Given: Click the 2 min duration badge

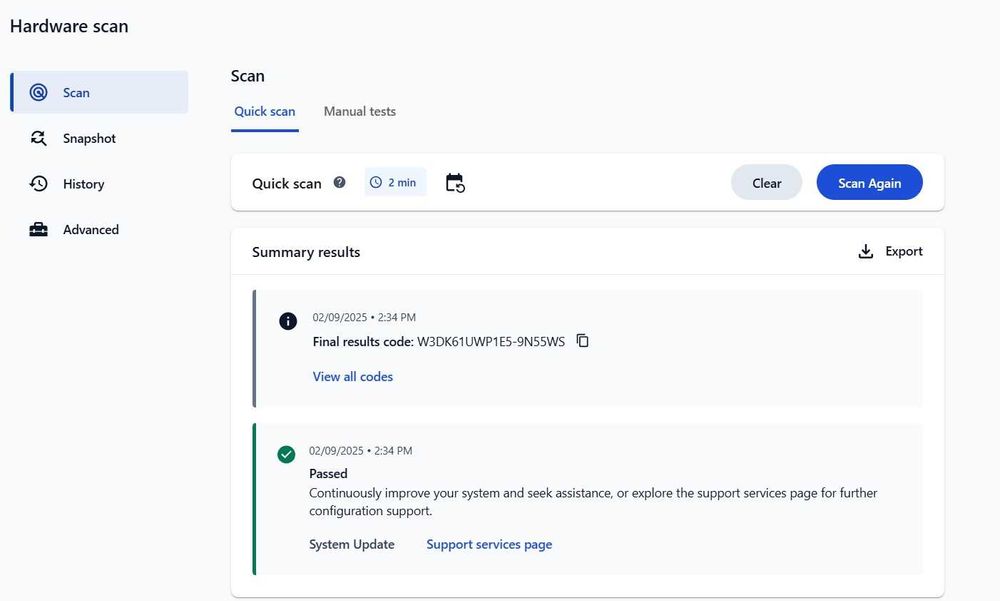Looking at the screenshot, I should [x=394, y=182].
